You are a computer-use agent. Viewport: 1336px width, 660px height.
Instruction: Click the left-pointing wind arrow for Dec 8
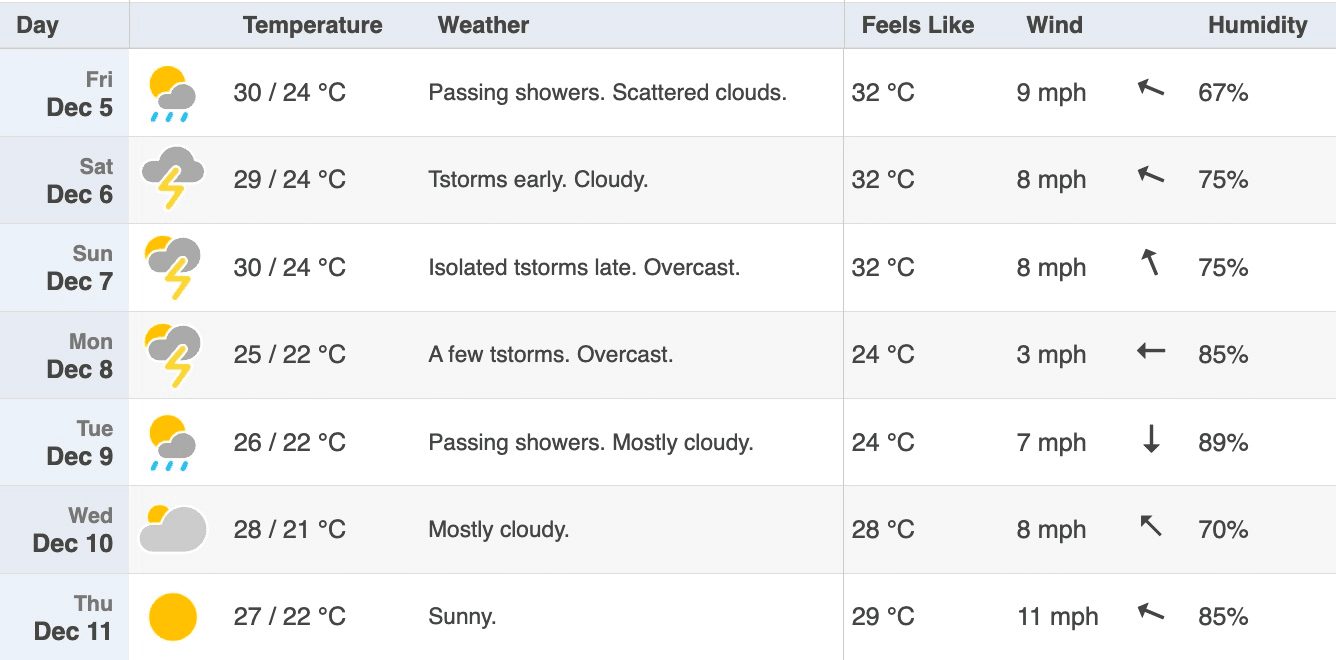[x=1151, y=352]
